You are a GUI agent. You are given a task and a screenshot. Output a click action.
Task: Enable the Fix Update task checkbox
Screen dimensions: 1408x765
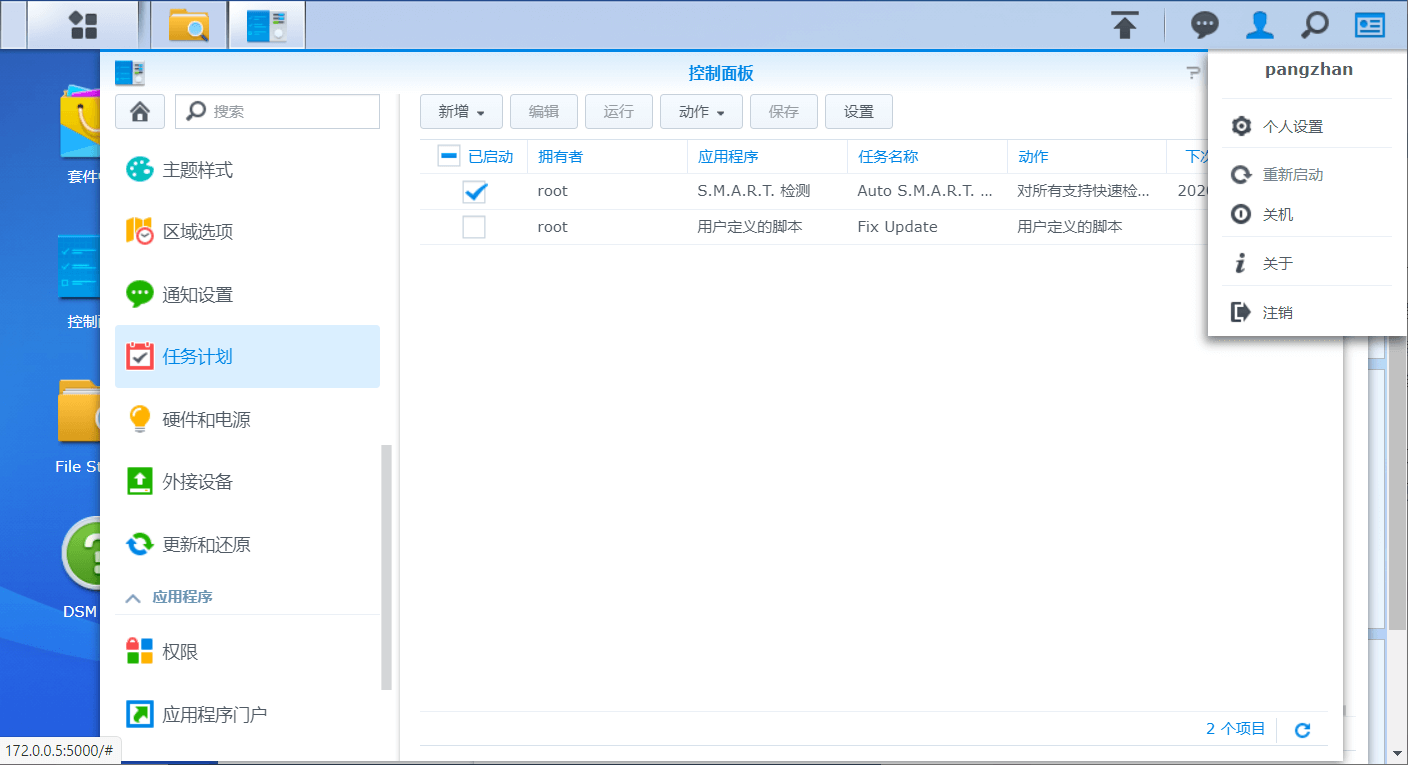pos(474,227)
